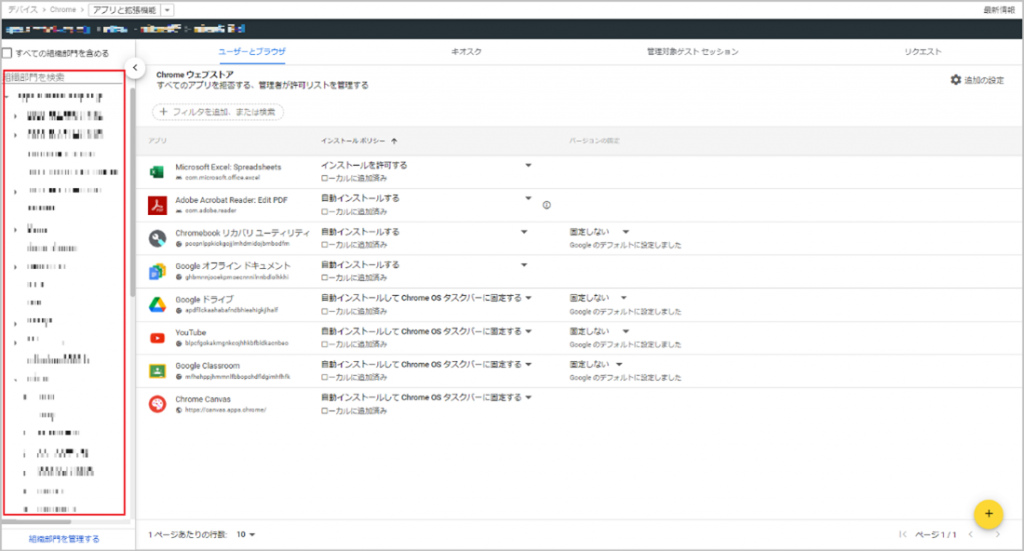Viewport: 1024px width, 551px height.
Task: Click デバイス breadcrumb link
Action: point(22,10)
